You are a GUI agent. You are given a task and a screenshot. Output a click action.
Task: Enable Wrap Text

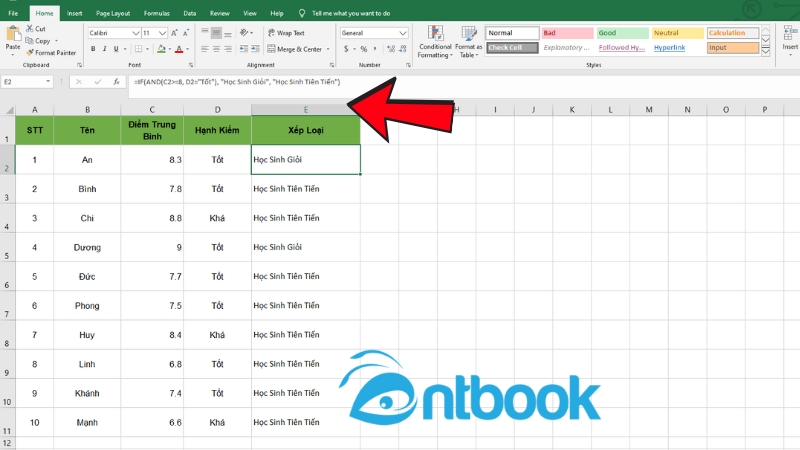click(286, 33)
